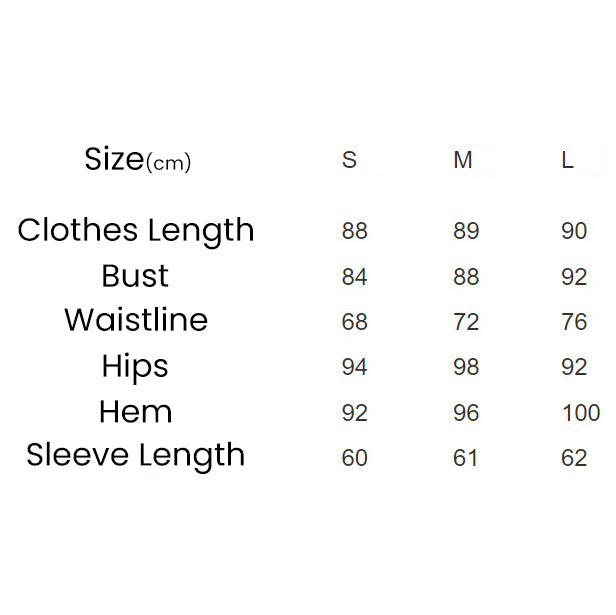Select Clothes Length value for size L
616x615 pixels.
[x=574, y=231]
